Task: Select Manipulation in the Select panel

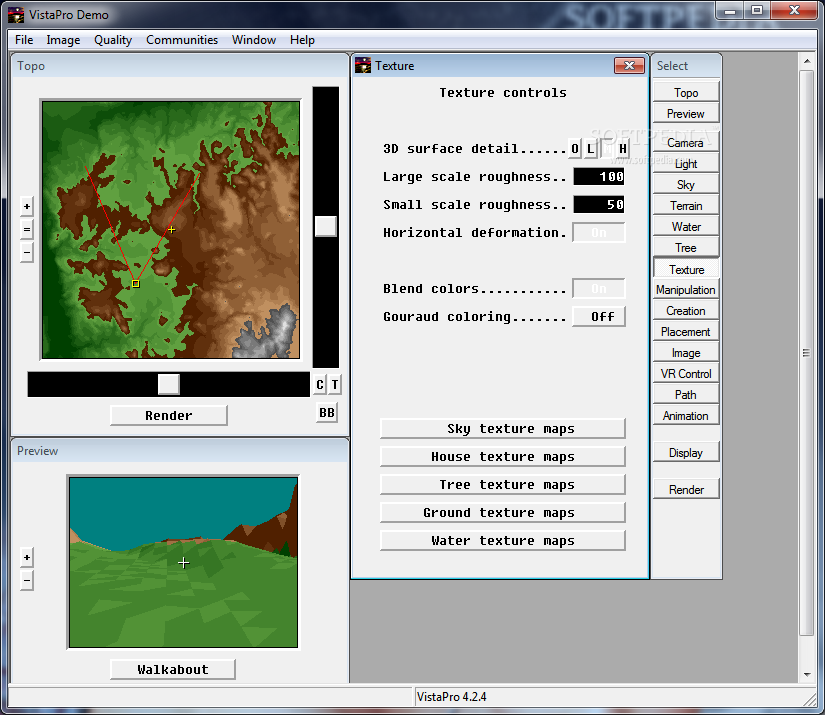Action: (686, 290)
